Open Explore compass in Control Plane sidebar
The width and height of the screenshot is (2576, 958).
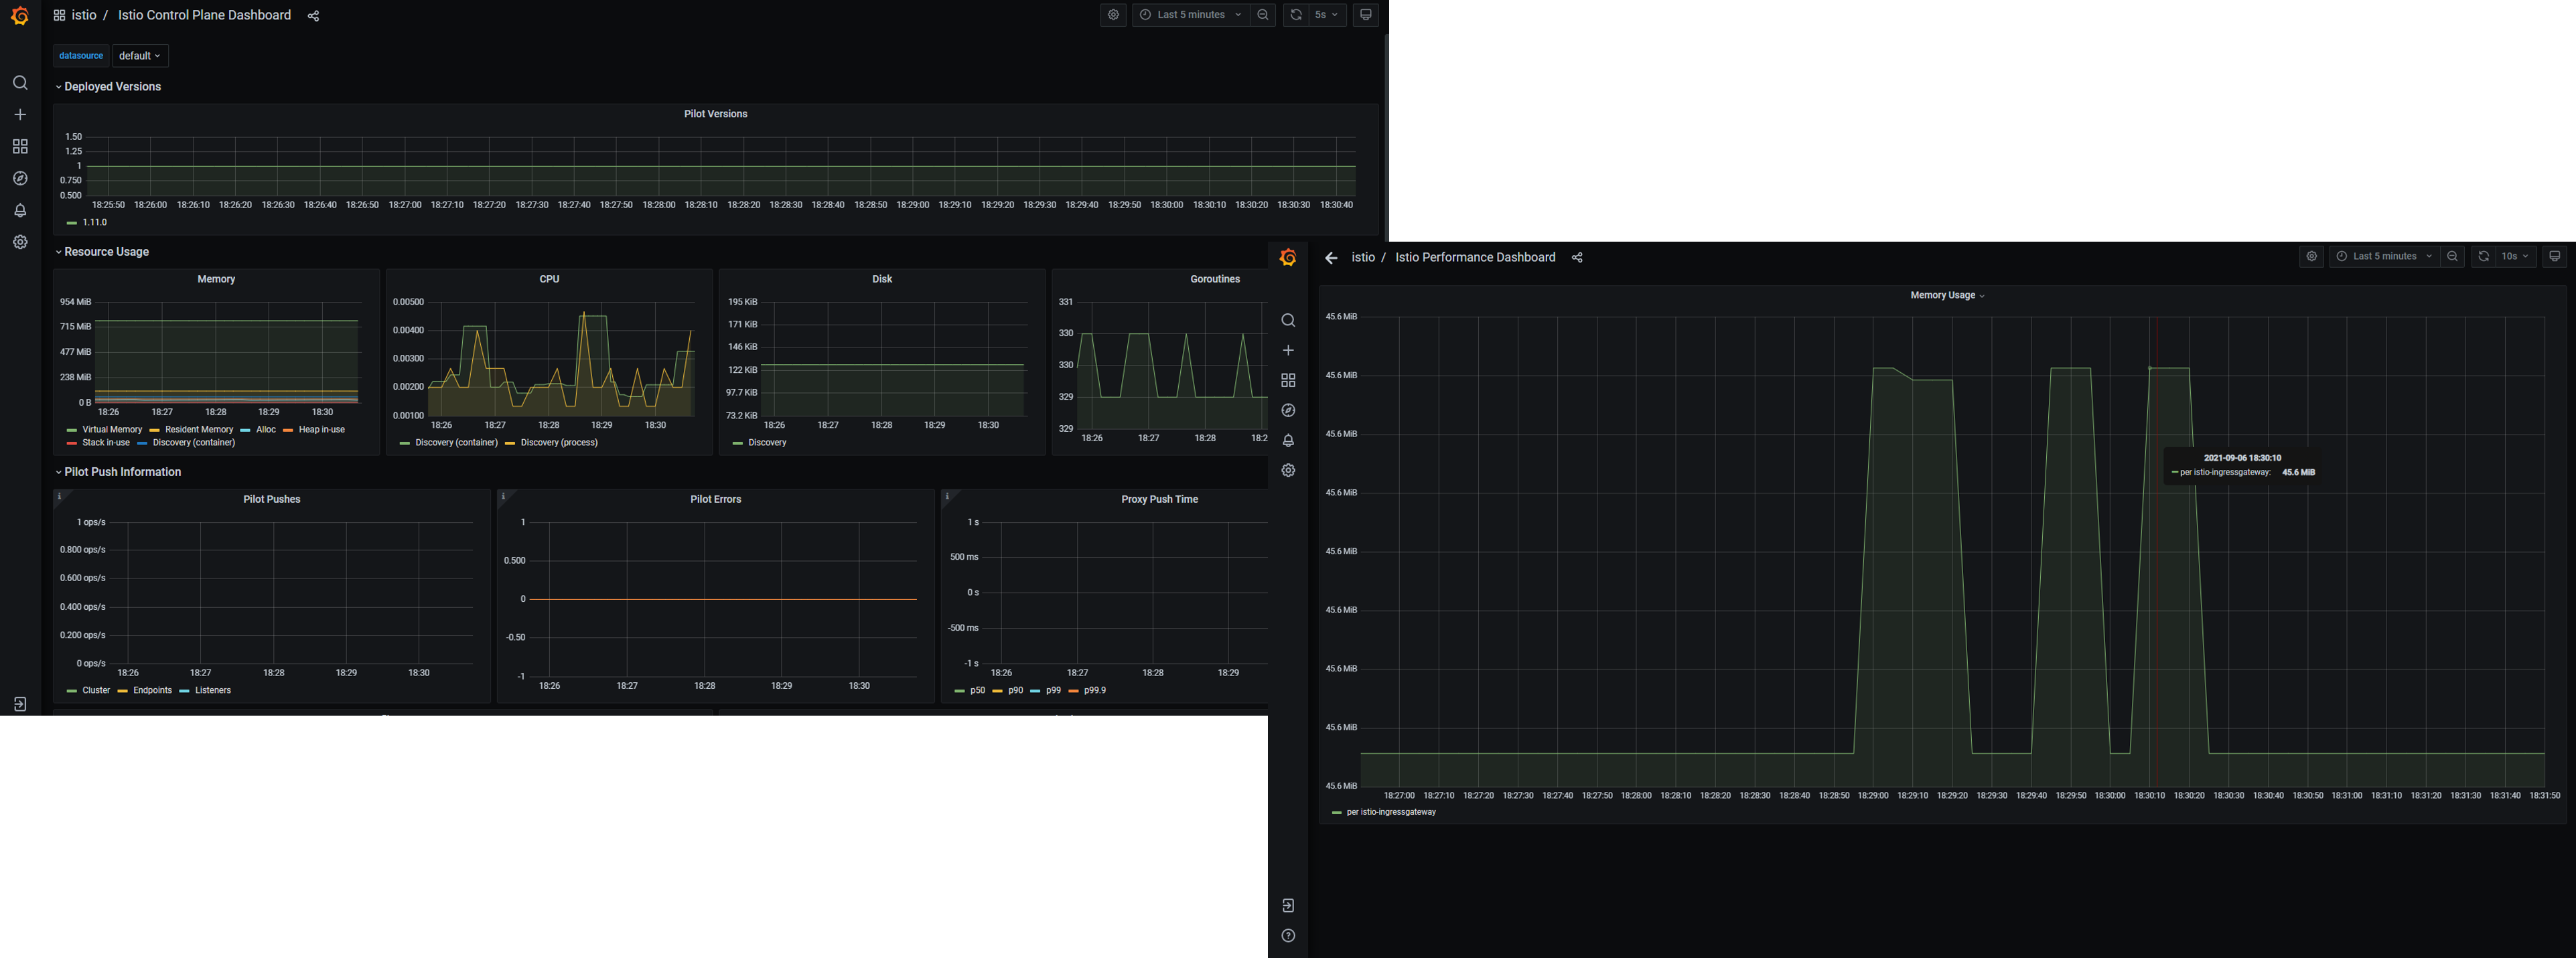20,179
